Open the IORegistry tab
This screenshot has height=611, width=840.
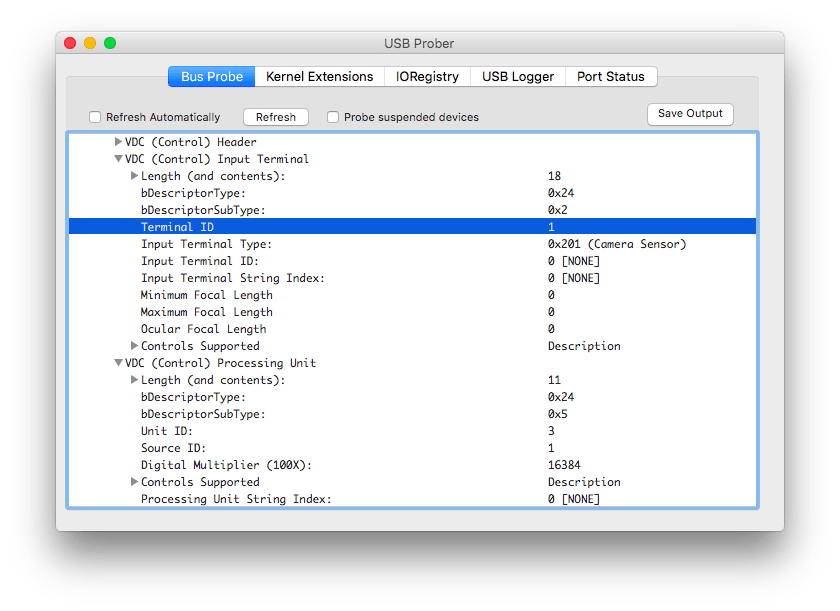click(427, 77)
